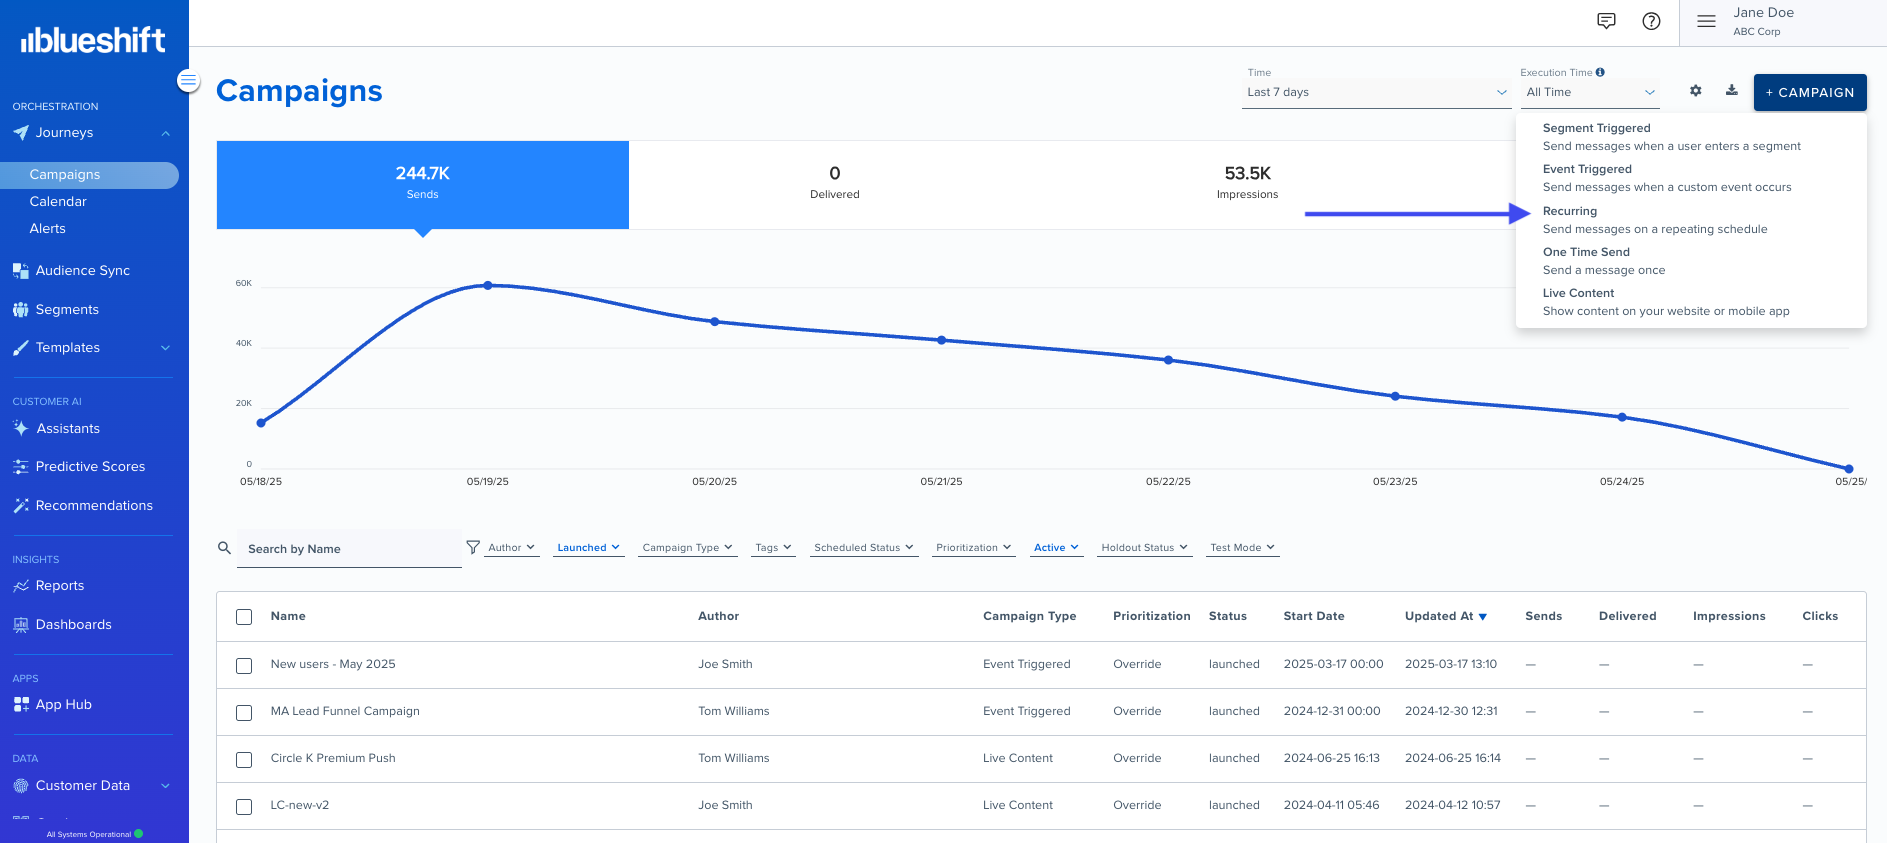
Task: Open the chat messages icon in header
Action: [x=1606, y=21]
